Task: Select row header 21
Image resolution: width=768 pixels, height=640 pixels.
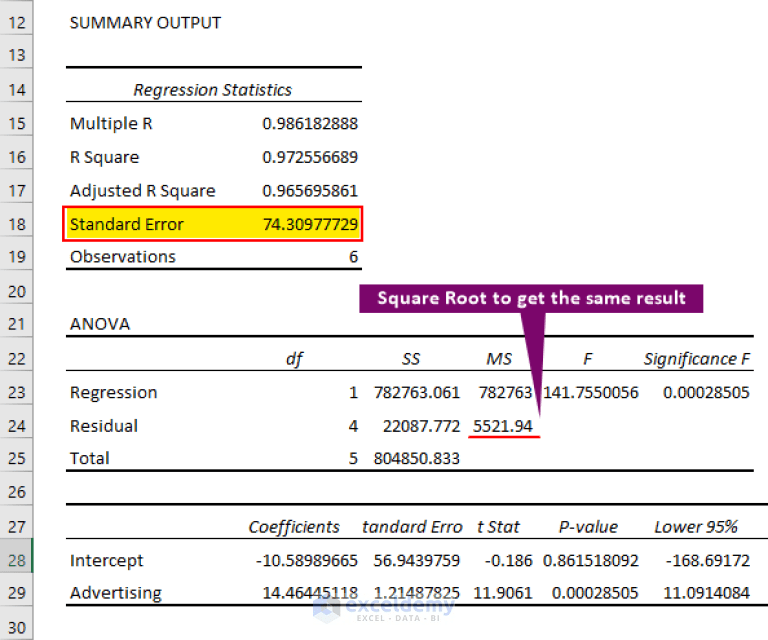Action: point(16,324)
